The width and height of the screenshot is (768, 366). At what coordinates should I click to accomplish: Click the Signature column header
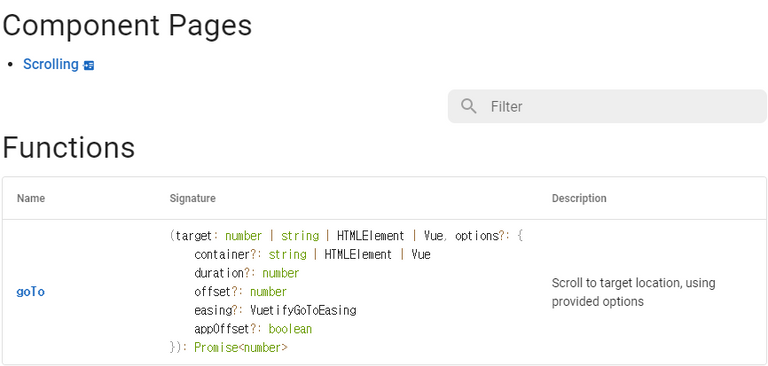tap(192, 198)
